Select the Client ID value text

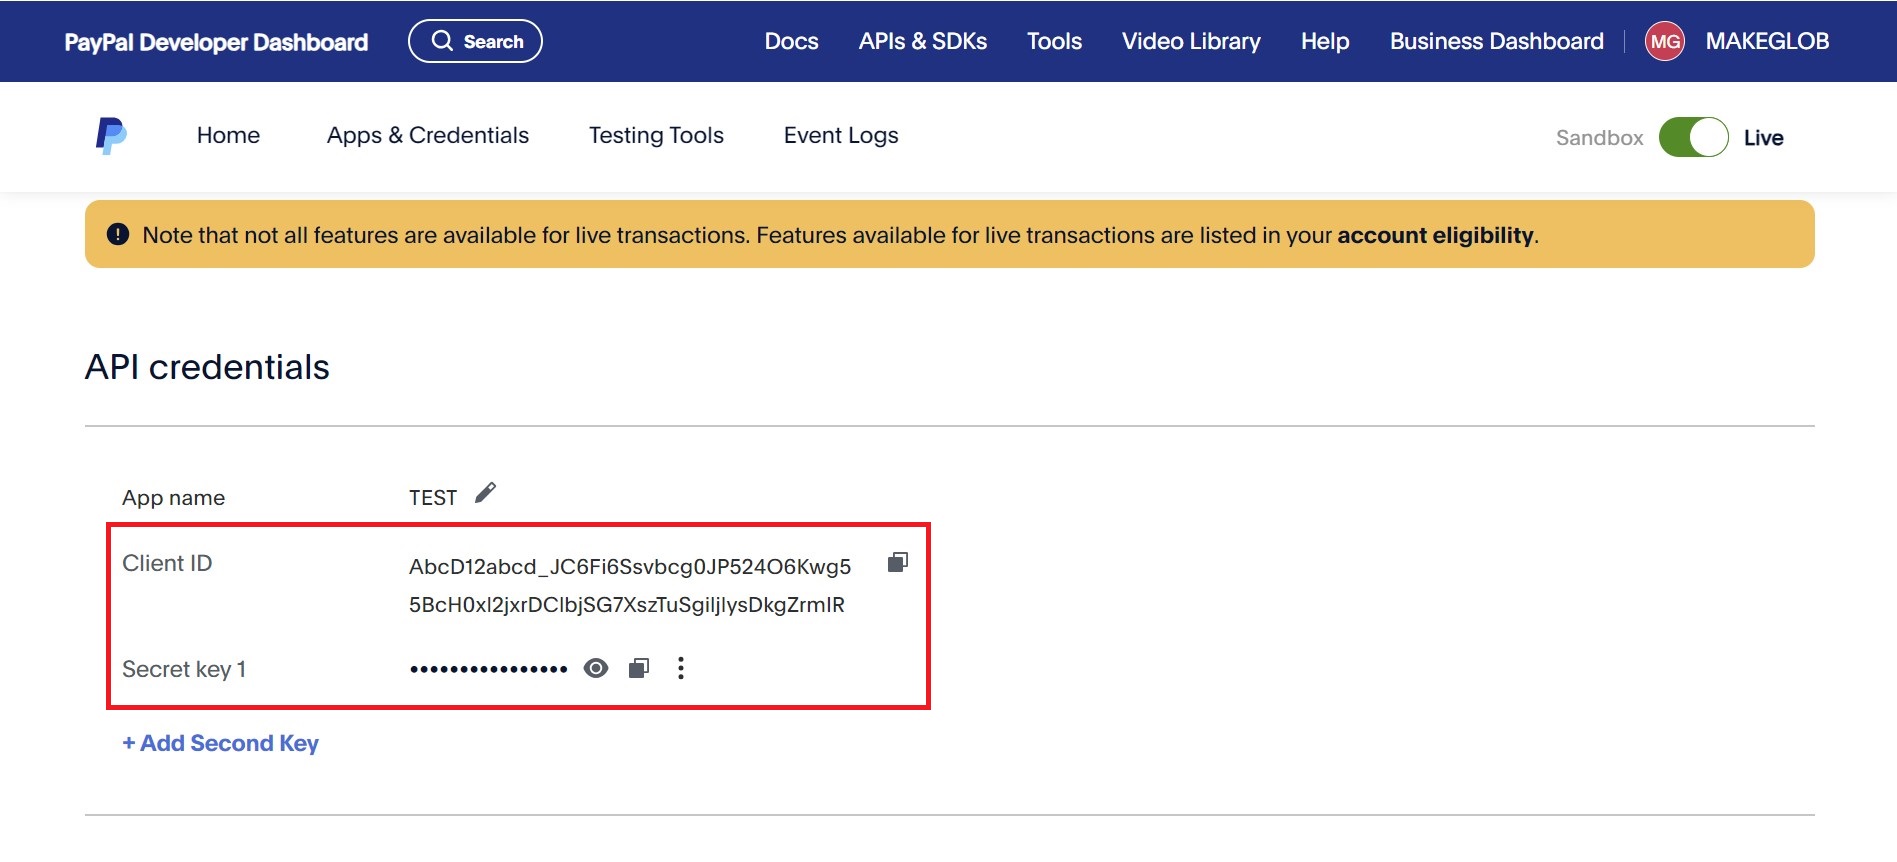(x=629, y=585)
